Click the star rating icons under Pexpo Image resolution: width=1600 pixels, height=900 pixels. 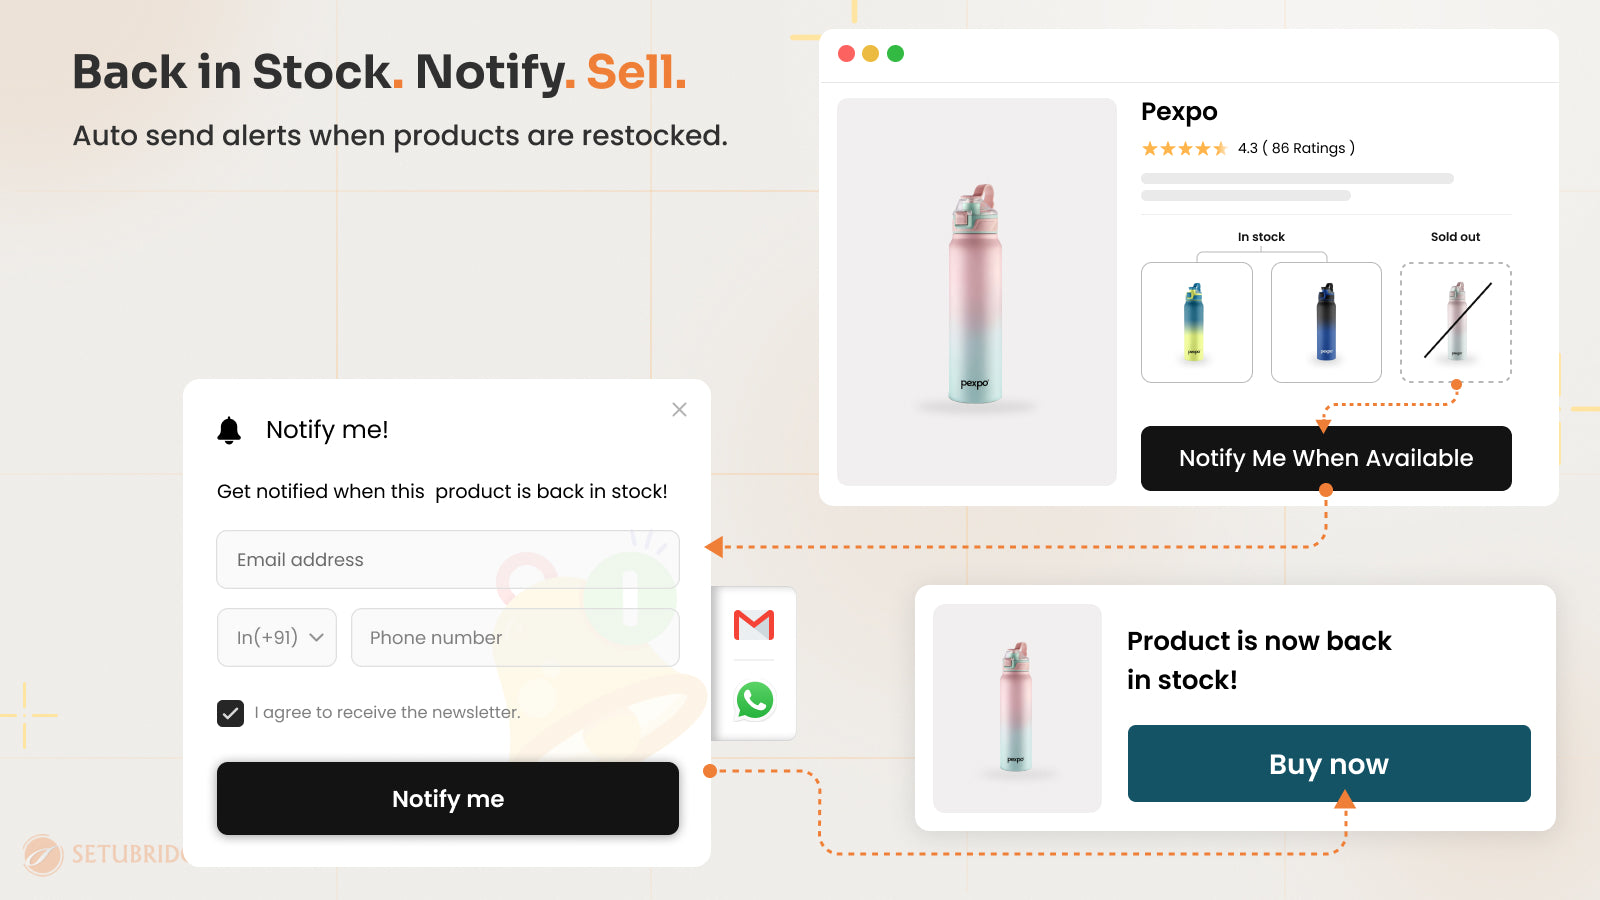tap(1184, 149)
